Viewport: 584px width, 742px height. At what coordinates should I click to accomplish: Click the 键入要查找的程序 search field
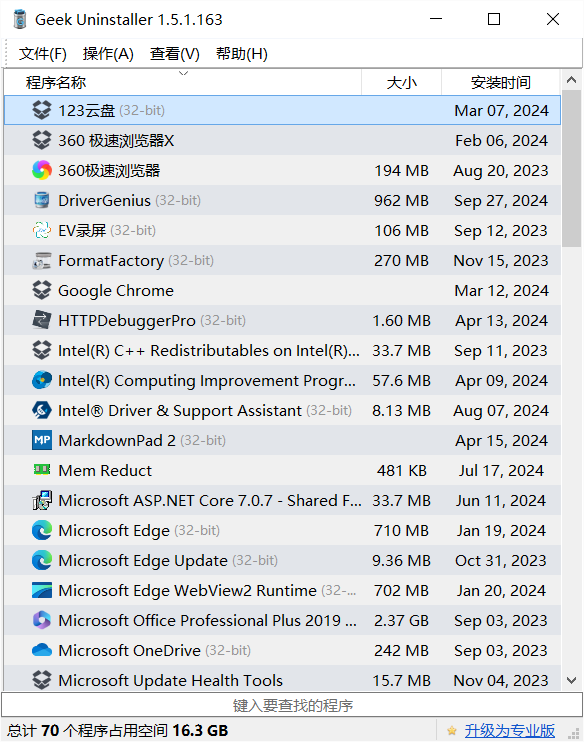(292, 705)
